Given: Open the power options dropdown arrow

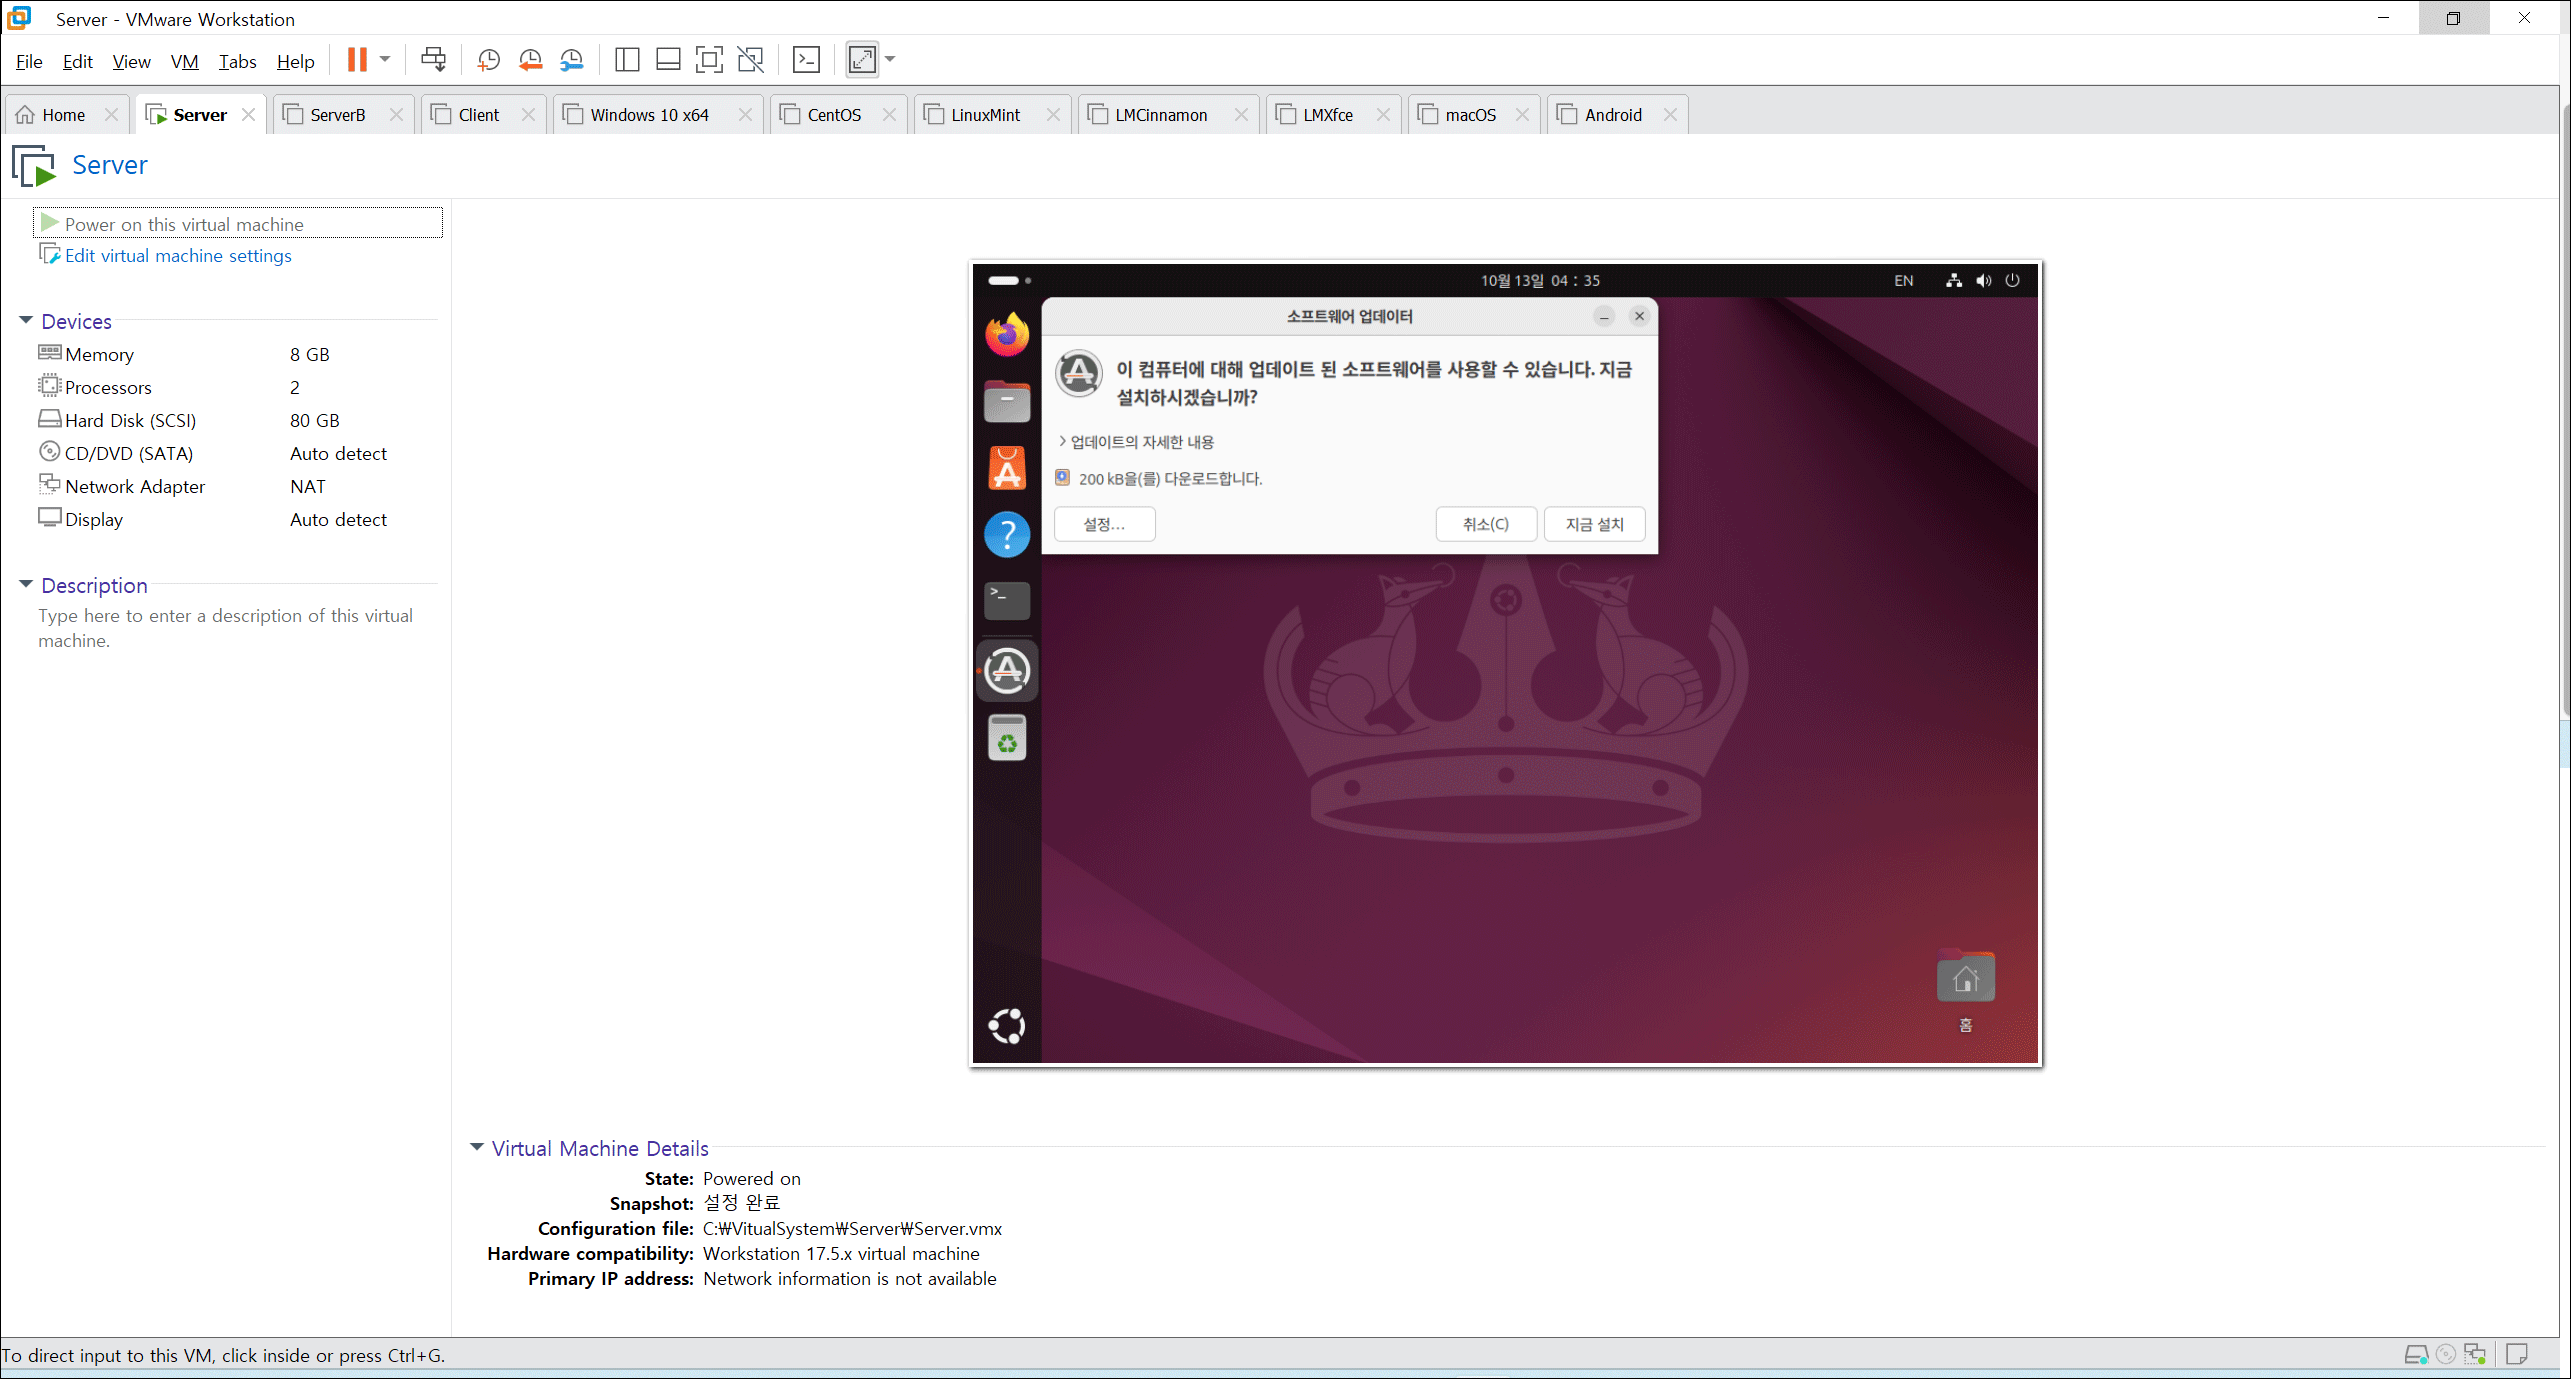Looking at the screenshot, I should [x=385, y=60].
